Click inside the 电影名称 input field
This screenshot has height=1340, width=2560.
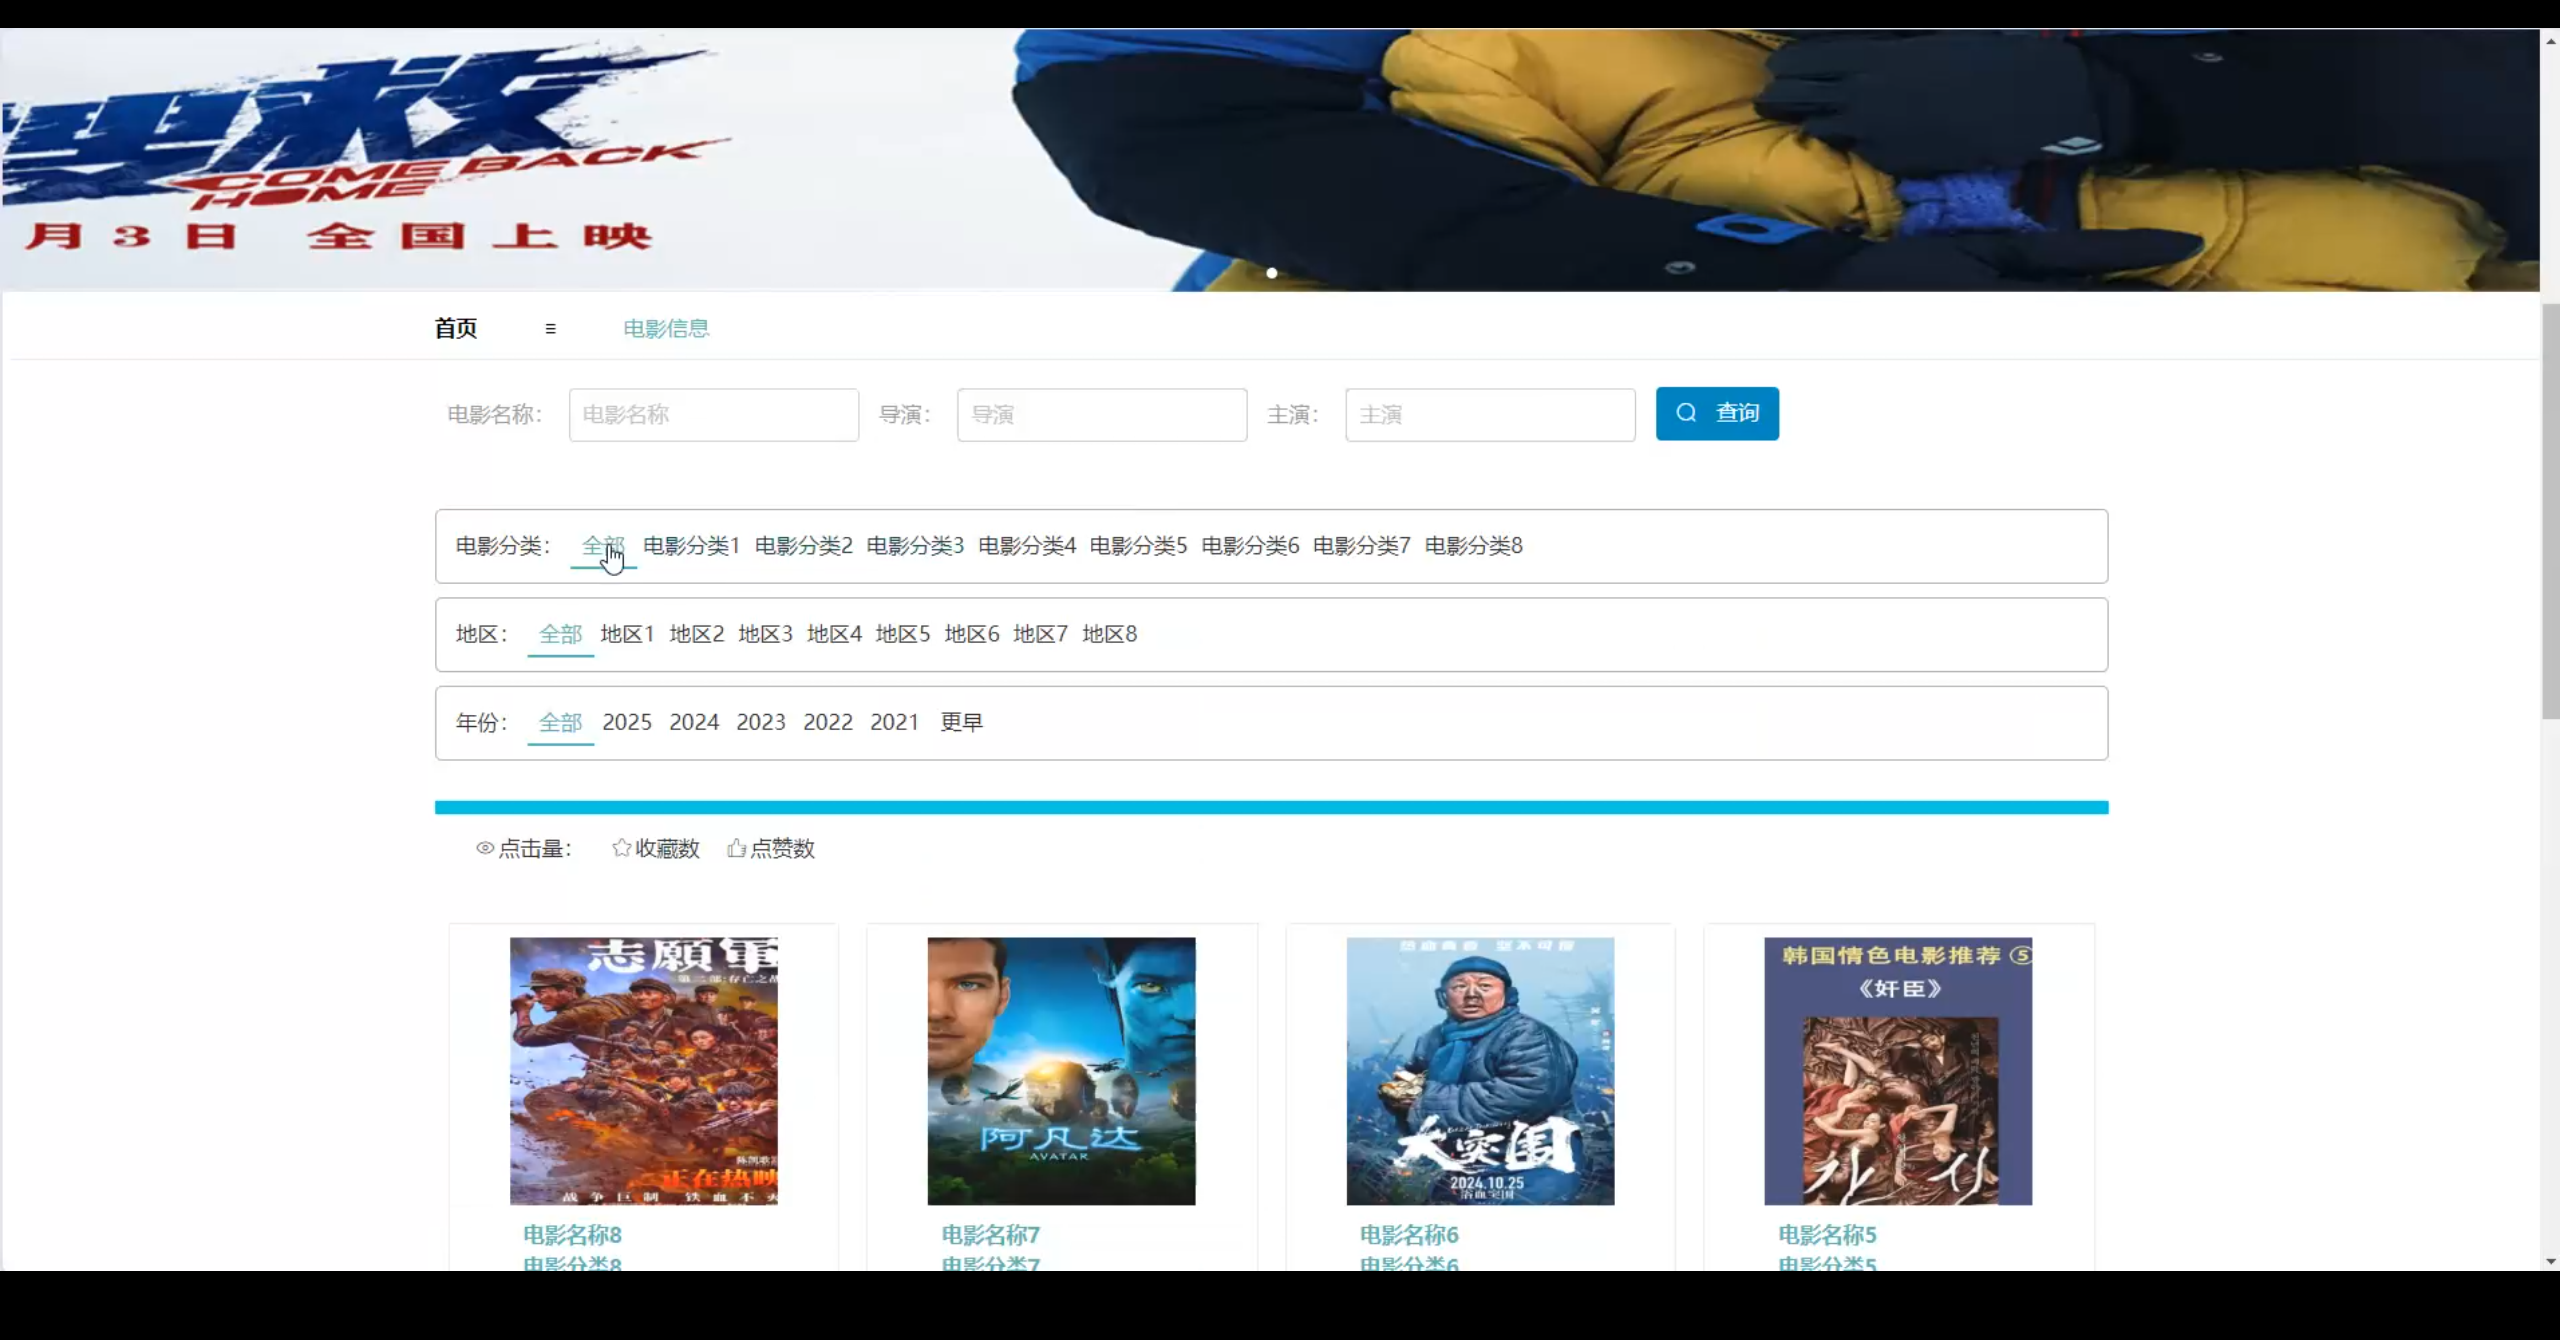713,414
